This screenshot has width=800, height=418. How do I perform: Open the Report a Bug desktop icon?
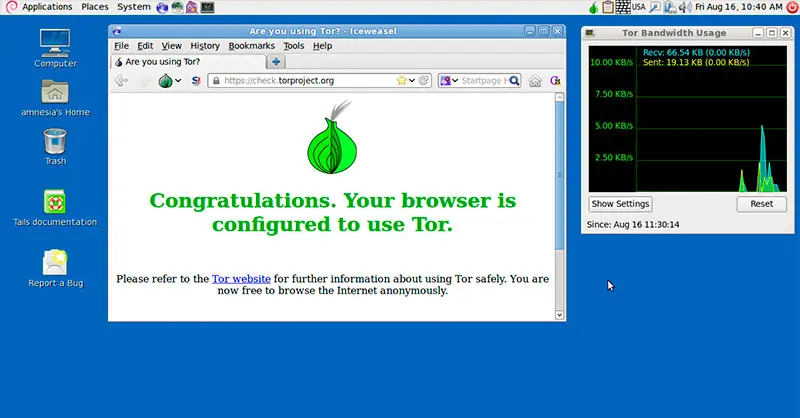pos(55,269)
